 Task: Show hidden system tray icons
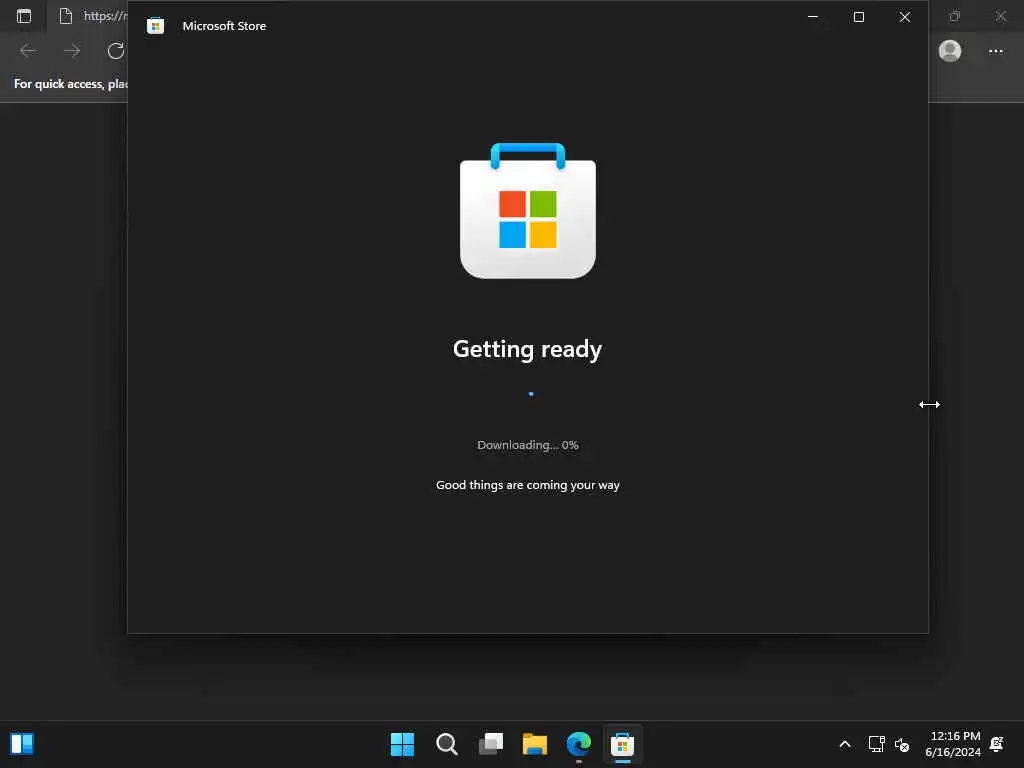click(x=844, y=744)
